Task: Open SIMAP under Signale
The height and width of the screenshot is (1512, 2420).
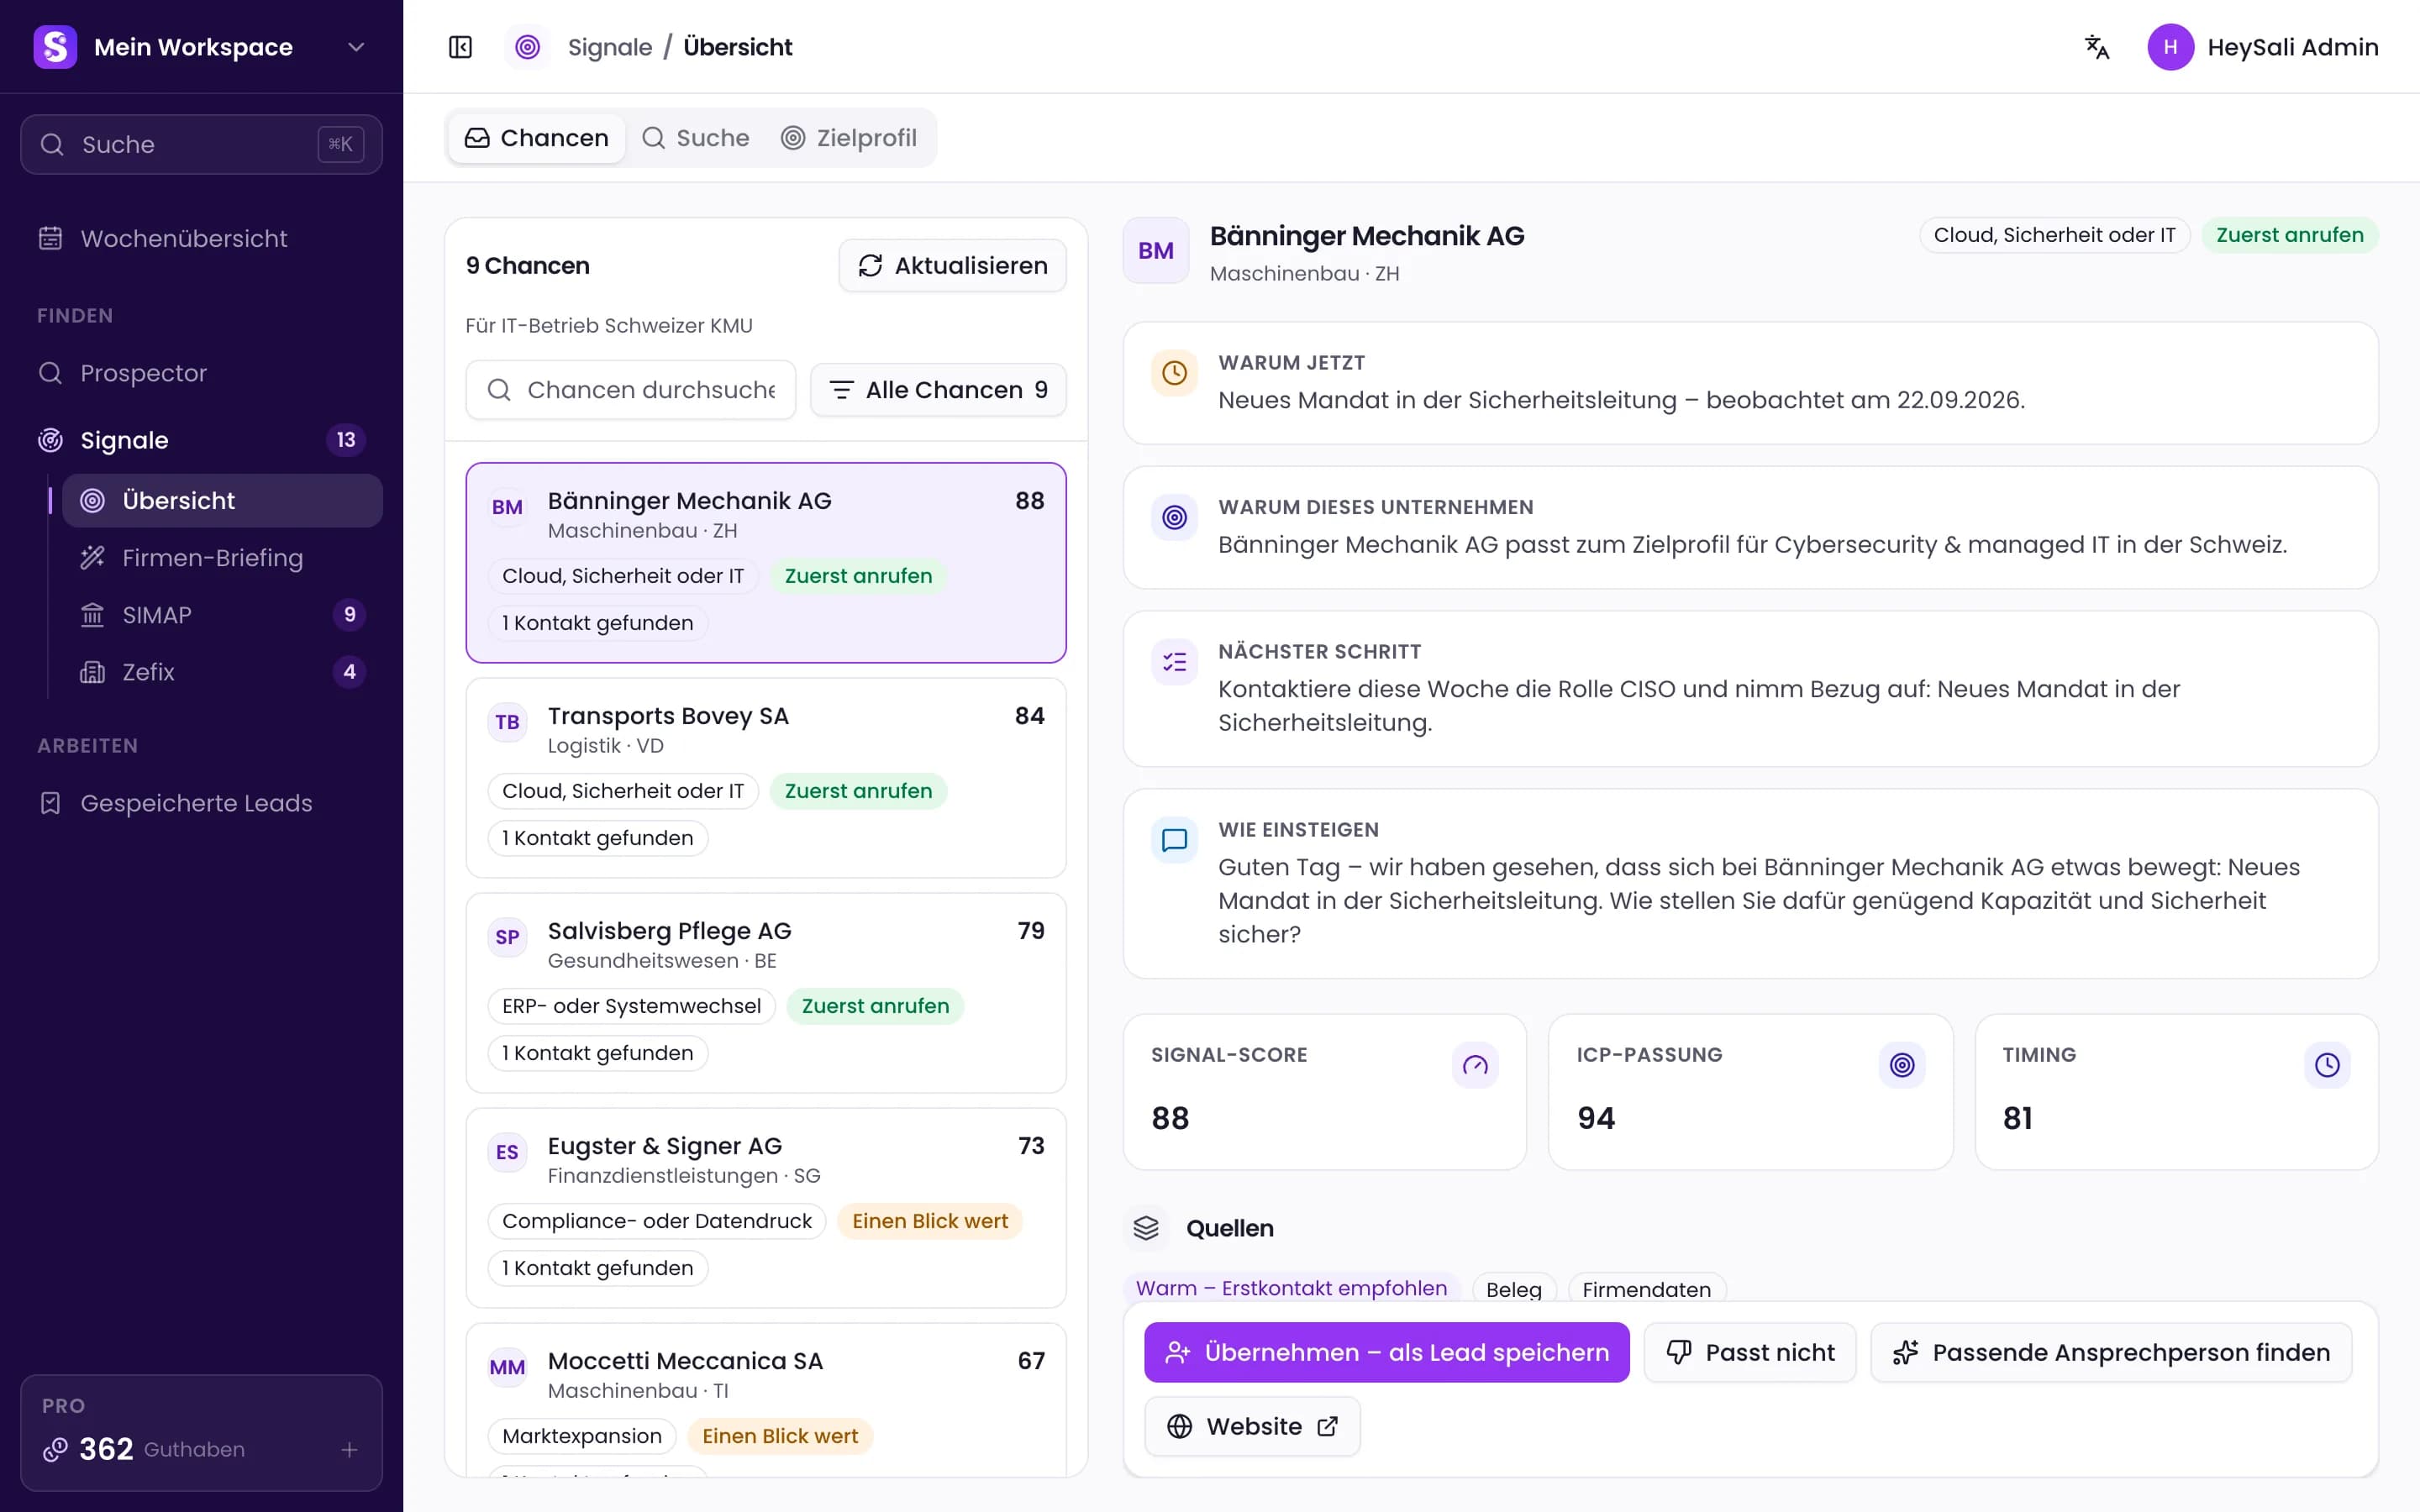Action: (x=222, y=615)
